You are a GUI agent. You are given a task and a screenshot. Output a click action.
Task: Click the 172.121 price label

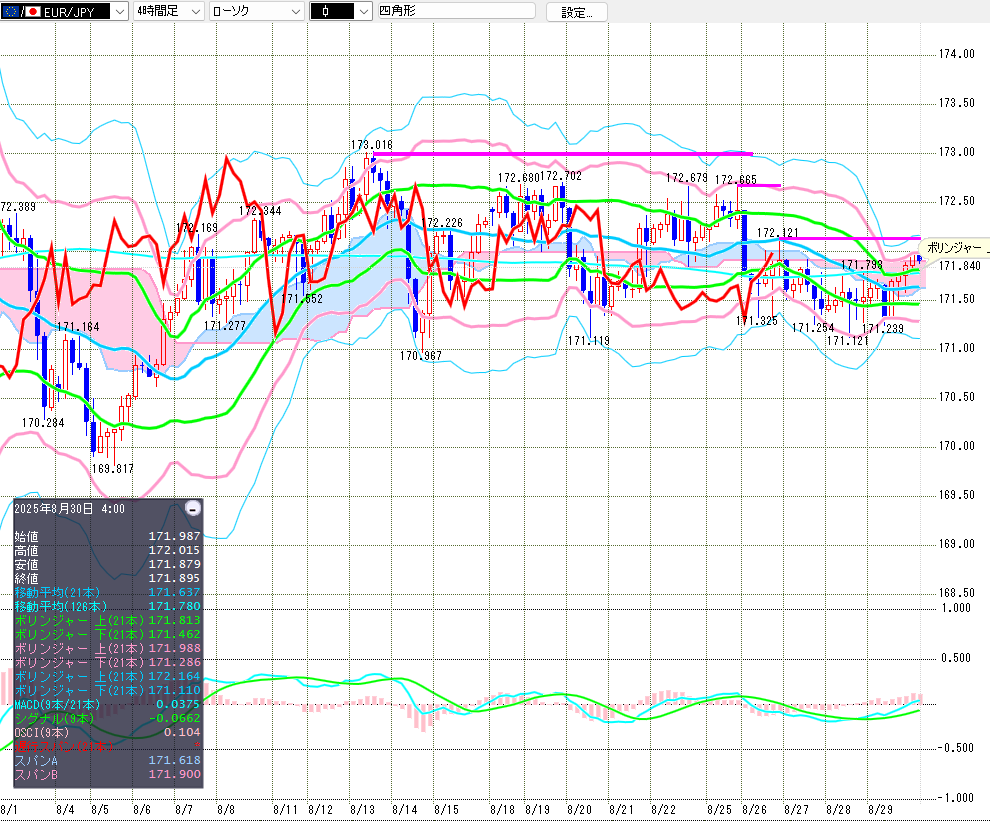coord(778,233)
